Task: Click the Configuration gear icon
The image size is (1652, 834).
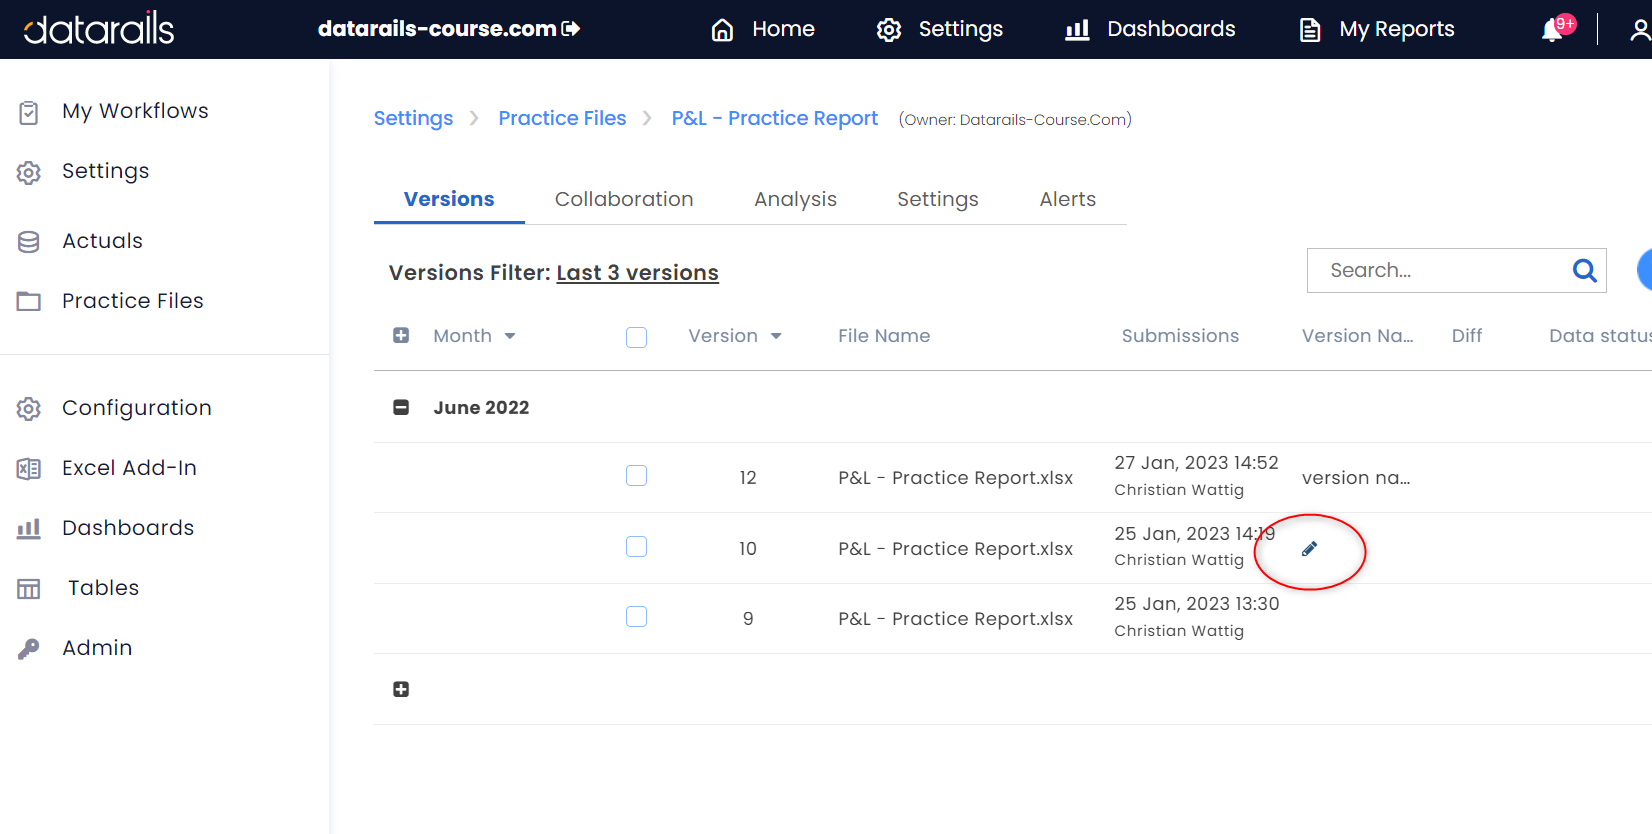Action: tap(29, 409)
